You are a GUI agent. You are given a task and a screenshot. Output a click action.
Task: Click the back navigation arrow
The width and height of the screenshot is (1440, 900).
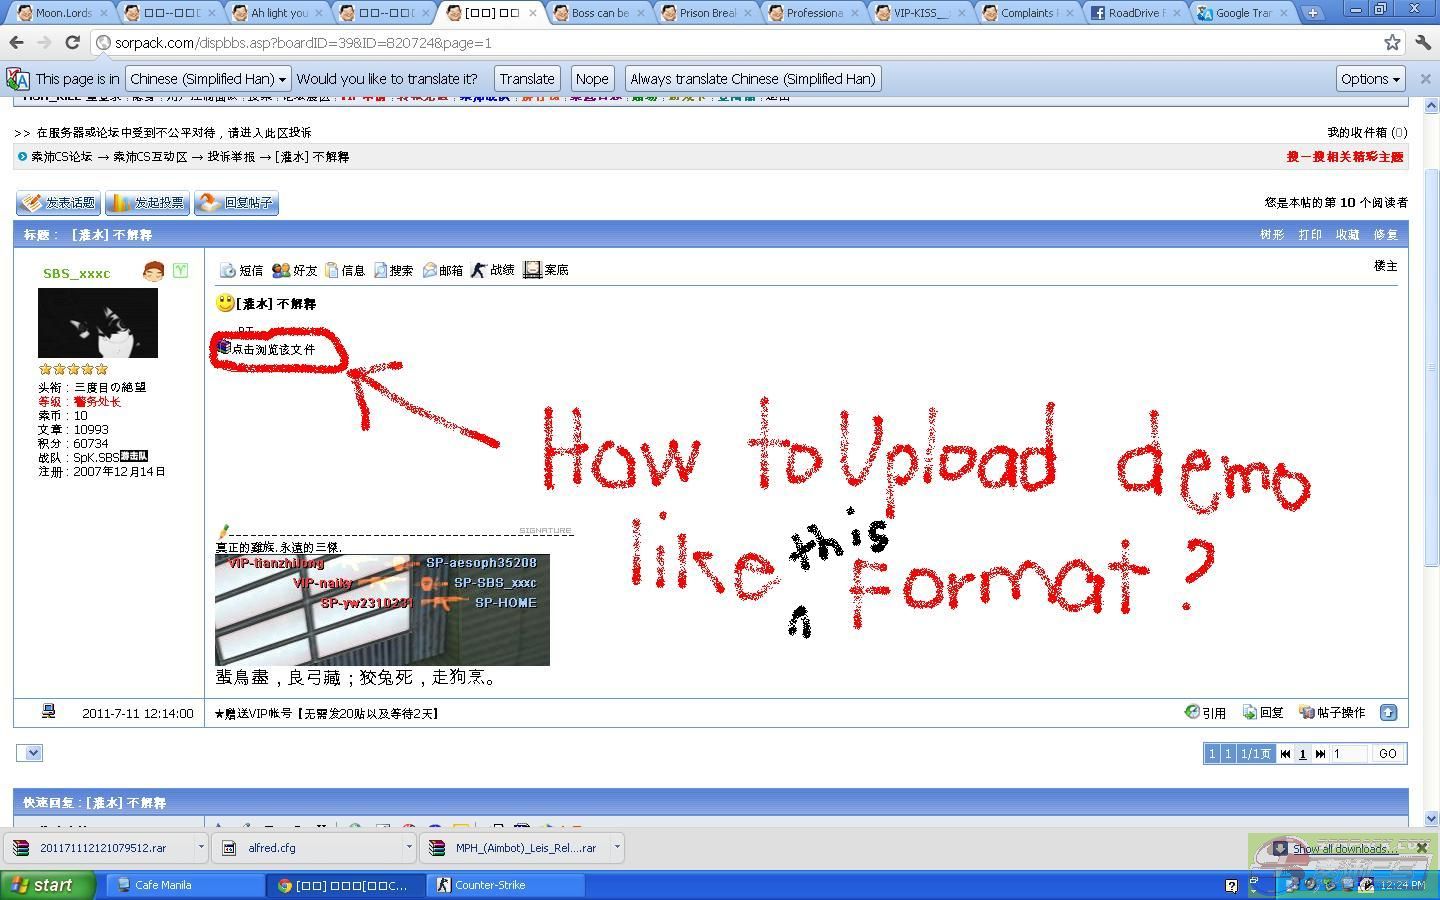(x=17, y=43)
